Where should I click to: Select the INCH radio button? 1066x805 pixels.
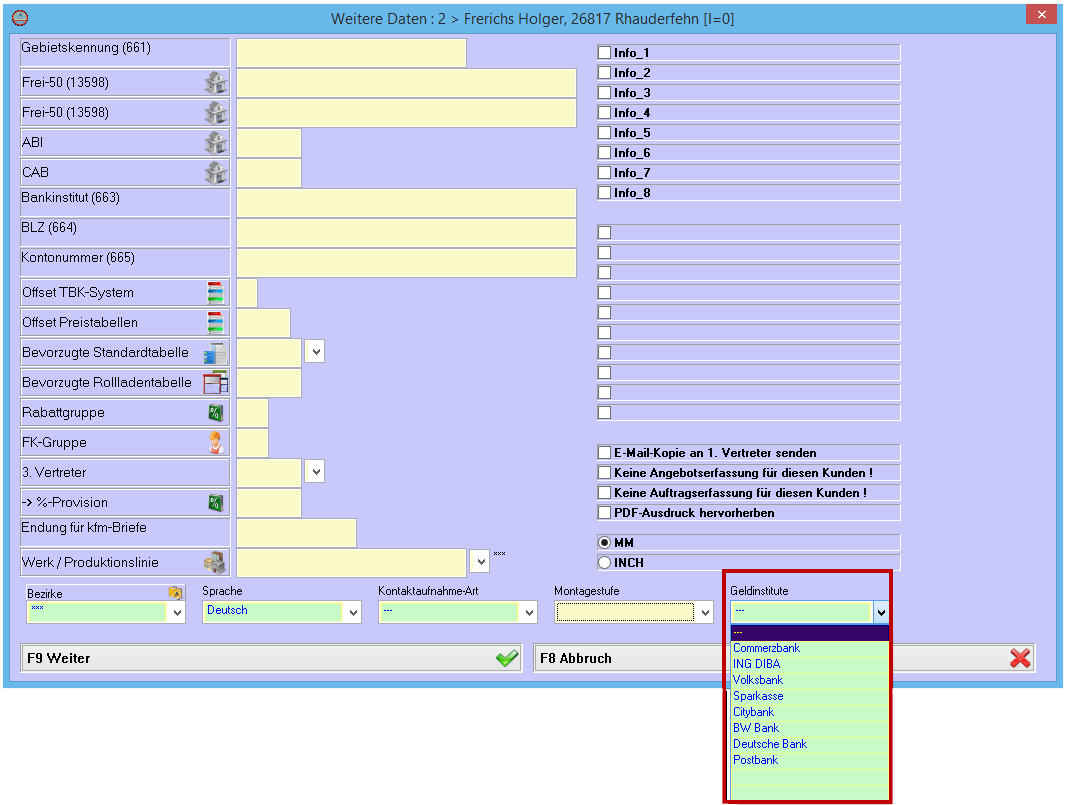tap(604, 562)
